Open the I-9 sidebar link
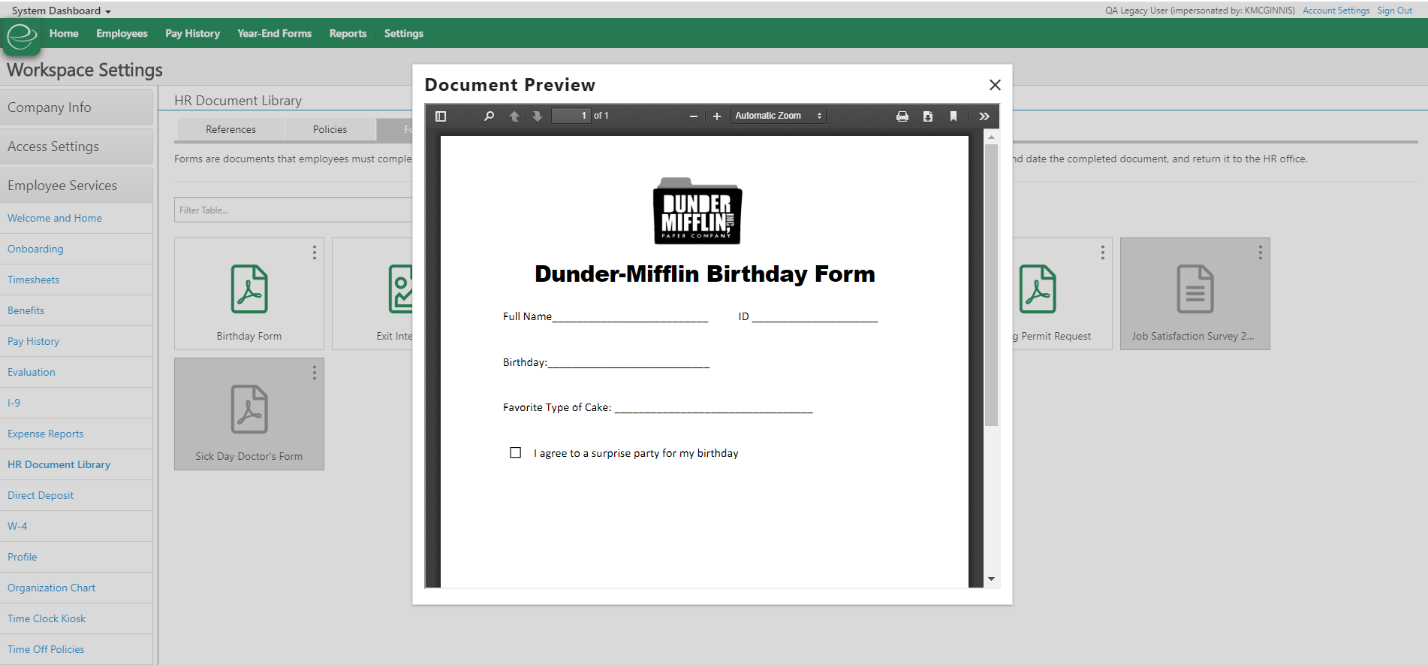 coord(14,403)
